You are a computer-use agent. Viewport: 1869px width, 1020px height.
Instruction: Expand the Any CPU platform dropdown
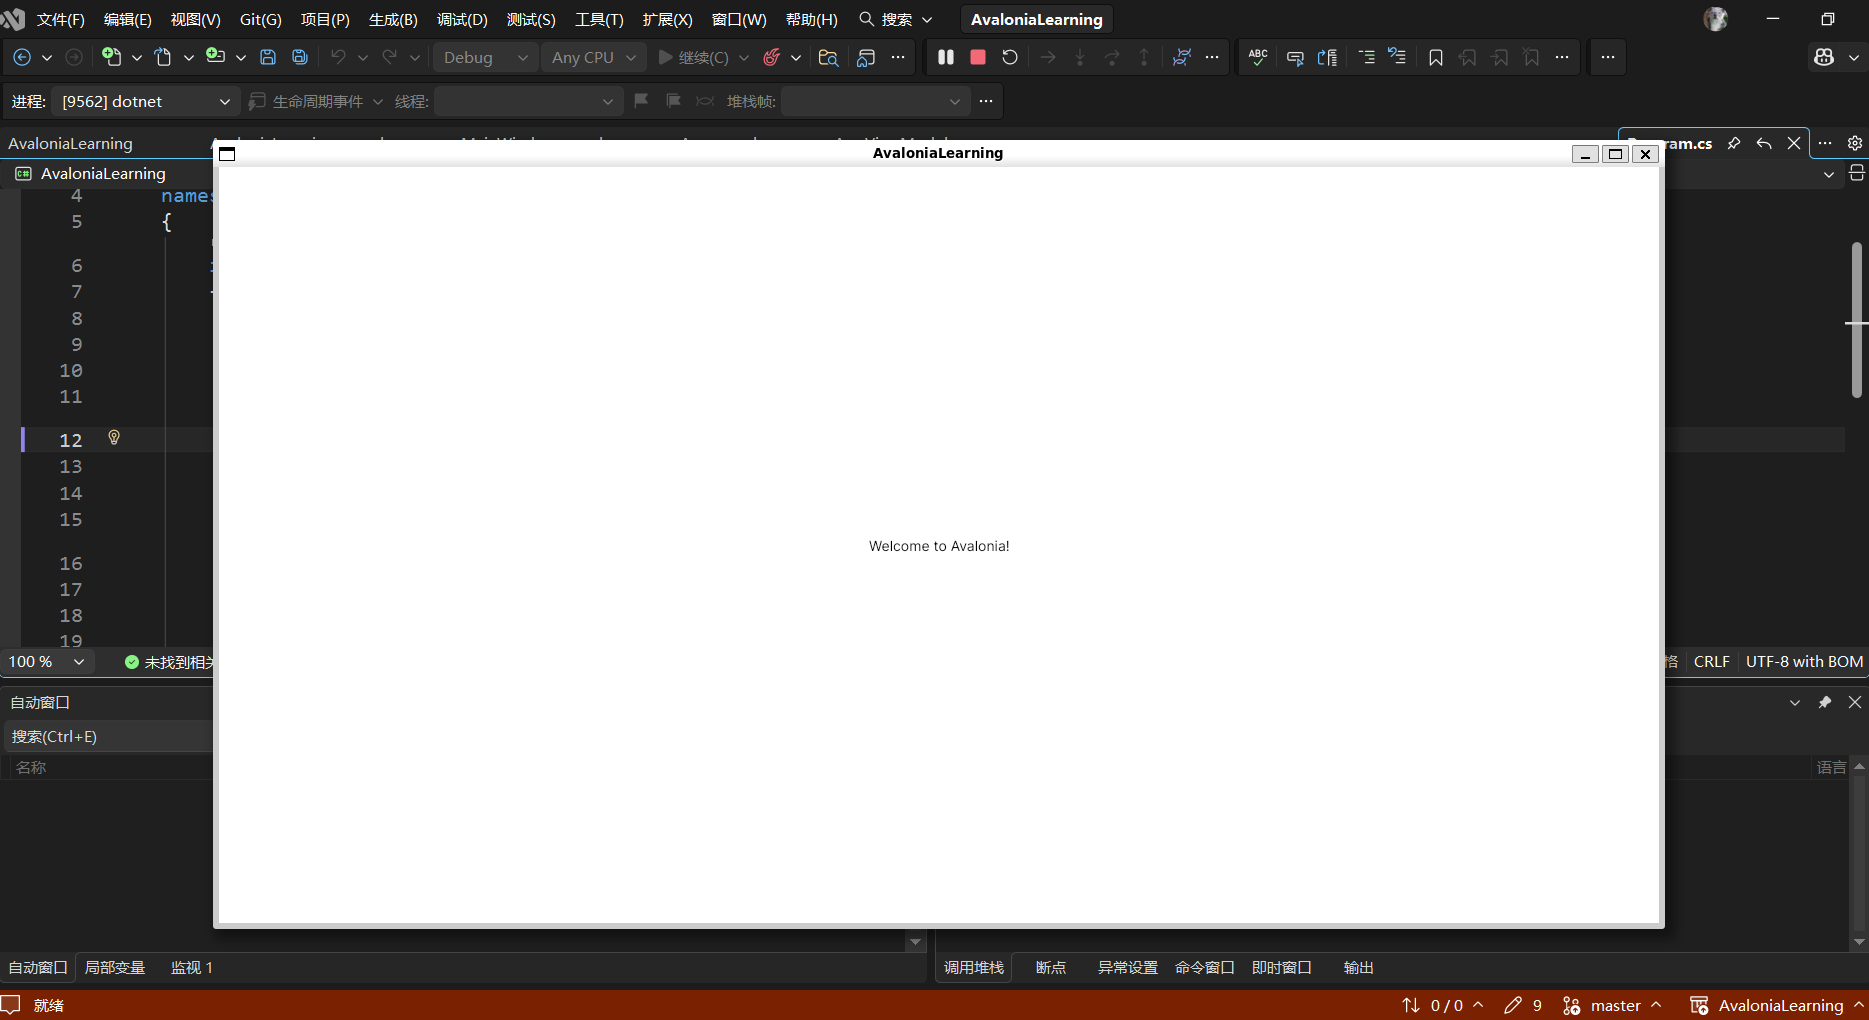coord(593,57)
